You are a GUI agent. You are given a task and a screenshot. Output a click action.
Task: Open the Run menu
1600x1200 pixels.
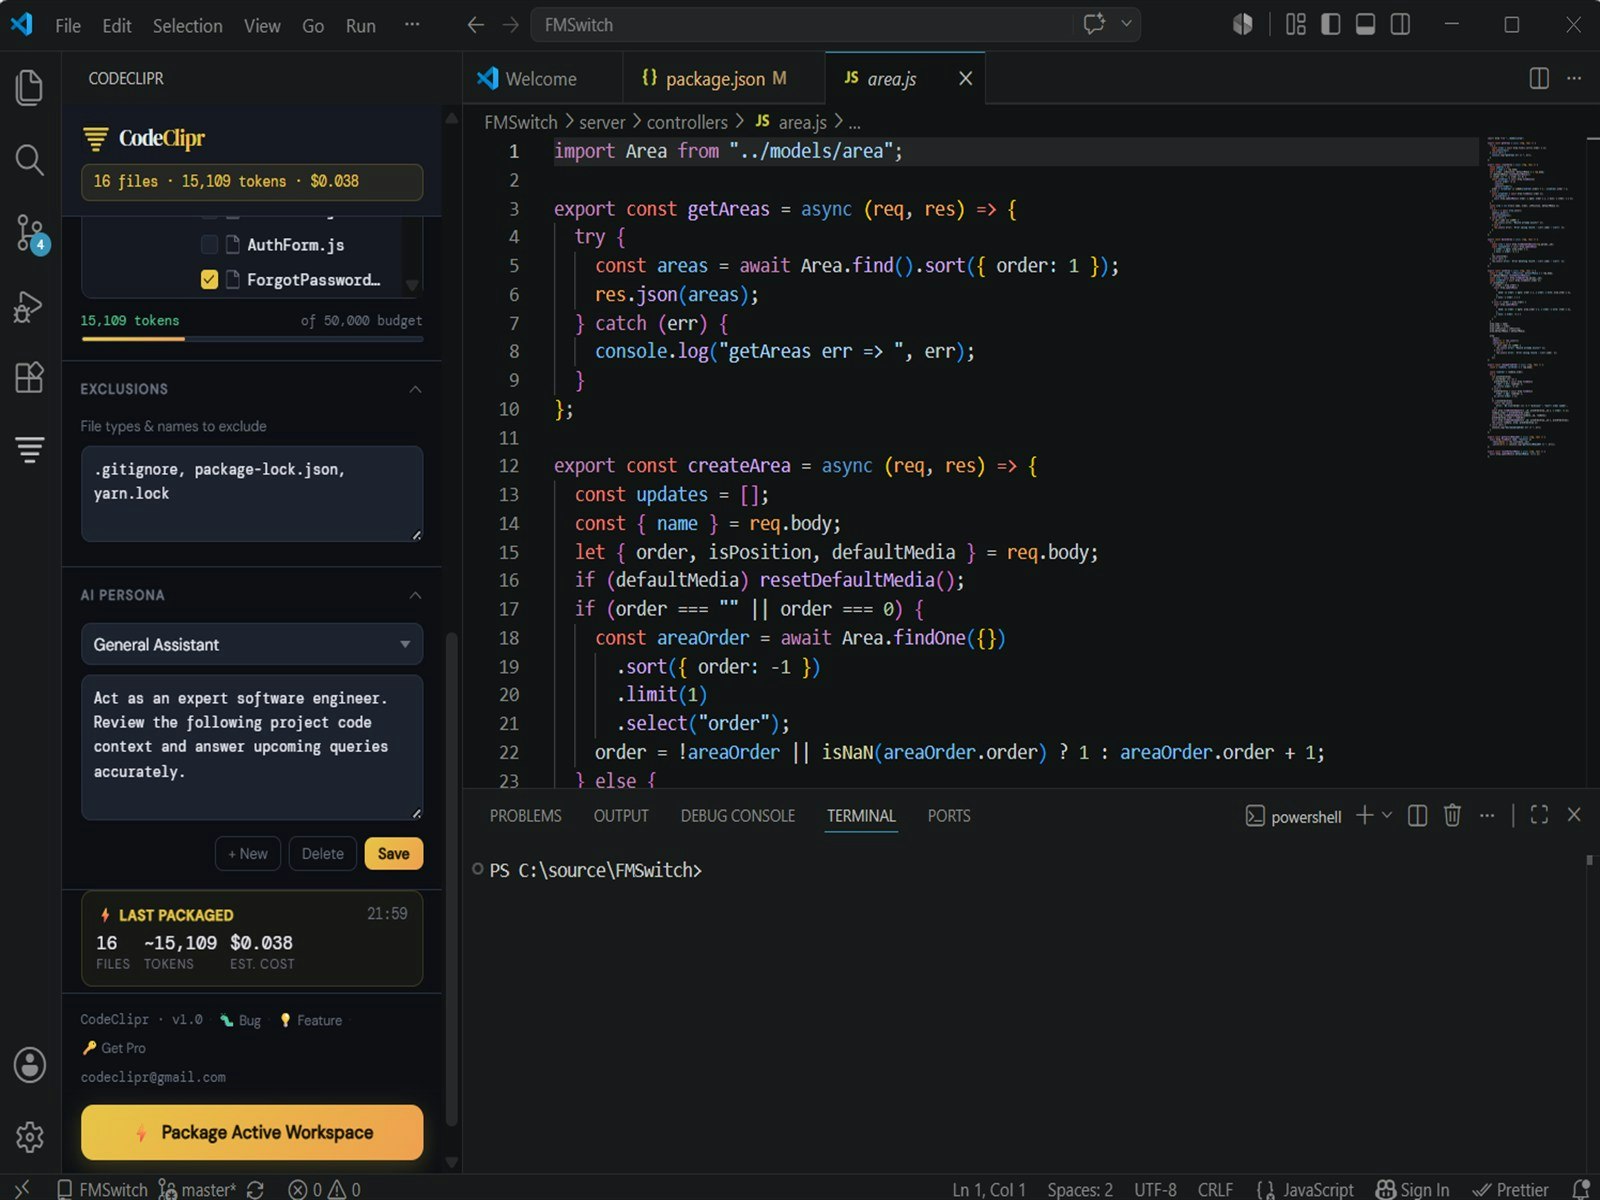(360, 25)
